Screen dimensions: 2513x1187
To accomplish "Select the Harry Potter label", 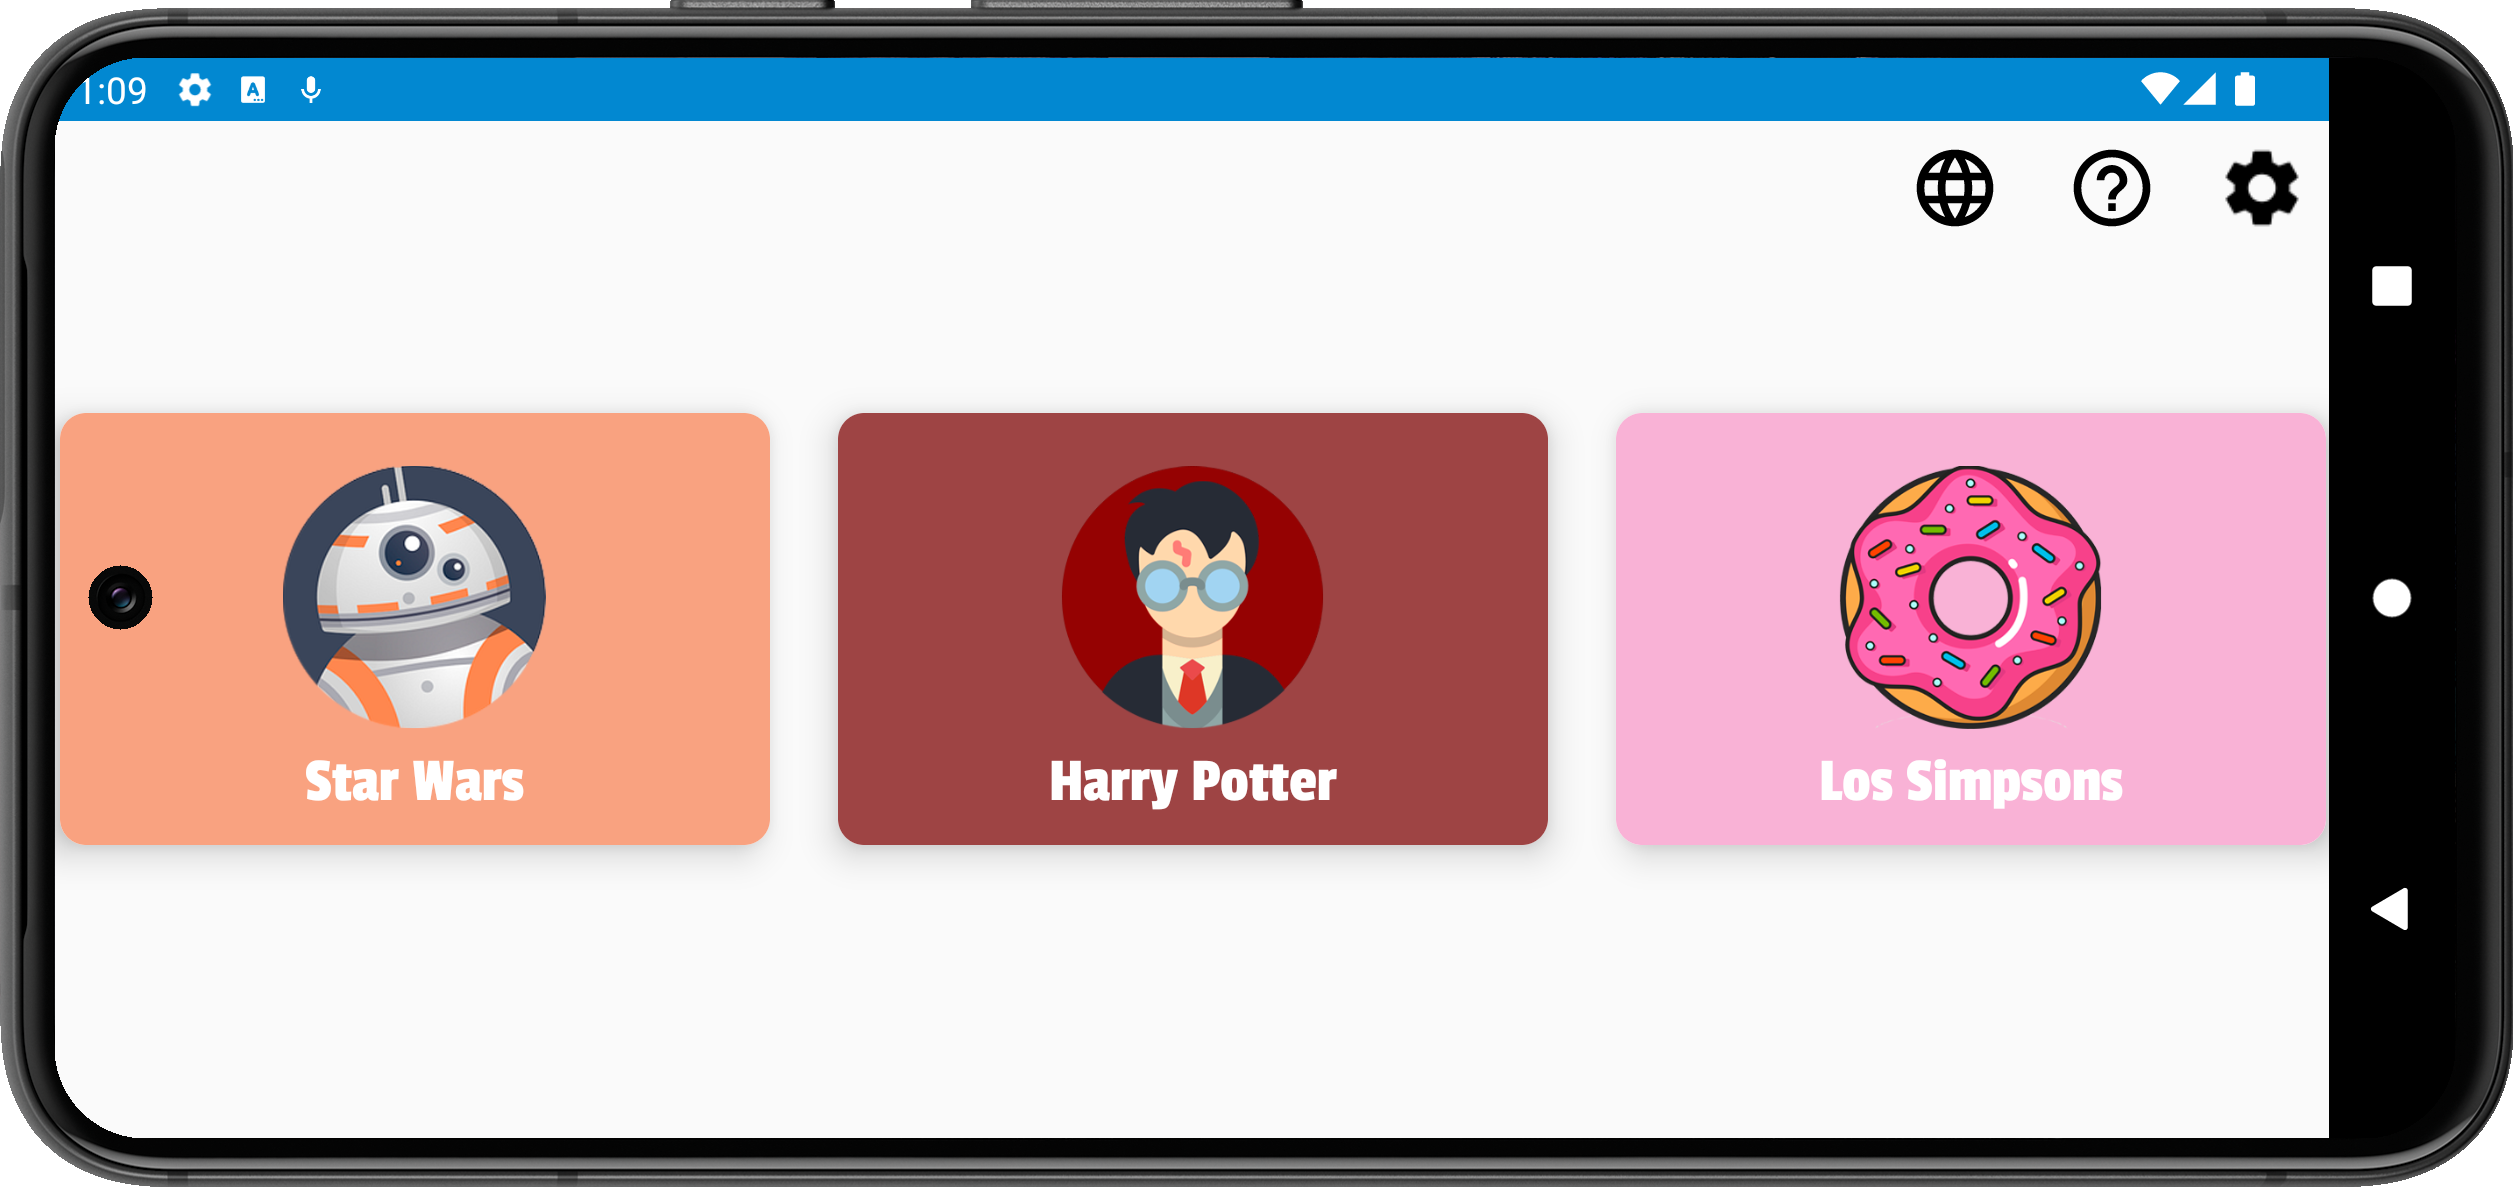I will [x=1192, y=782].
